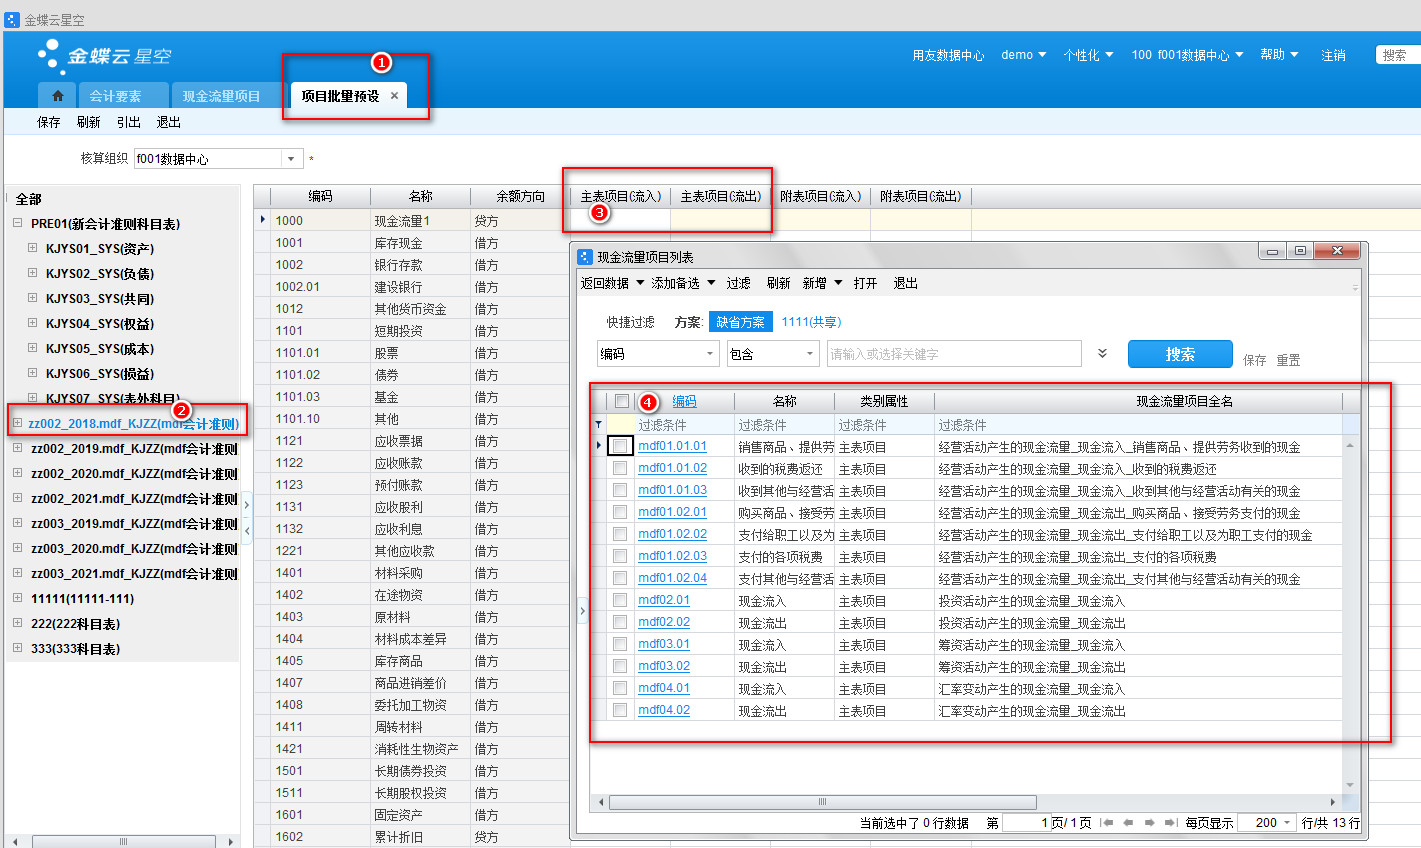The width and height of the screenshot is (1421, 848).
Task: Tick the checkbox for mdf01.01.02 row
Action: [x=620, y=468]
